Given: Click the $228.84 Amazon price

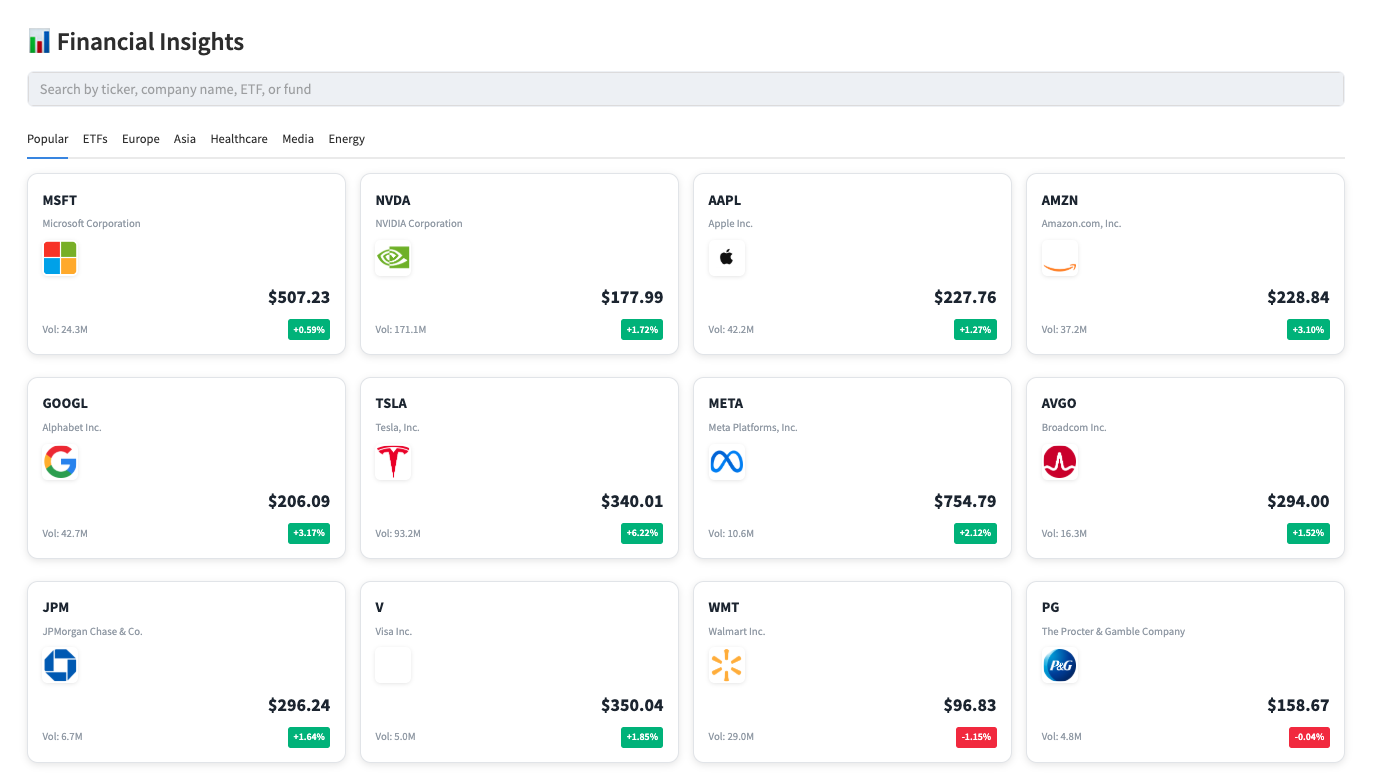Looking at the screenshot, I should click(x=1298, y=297).
